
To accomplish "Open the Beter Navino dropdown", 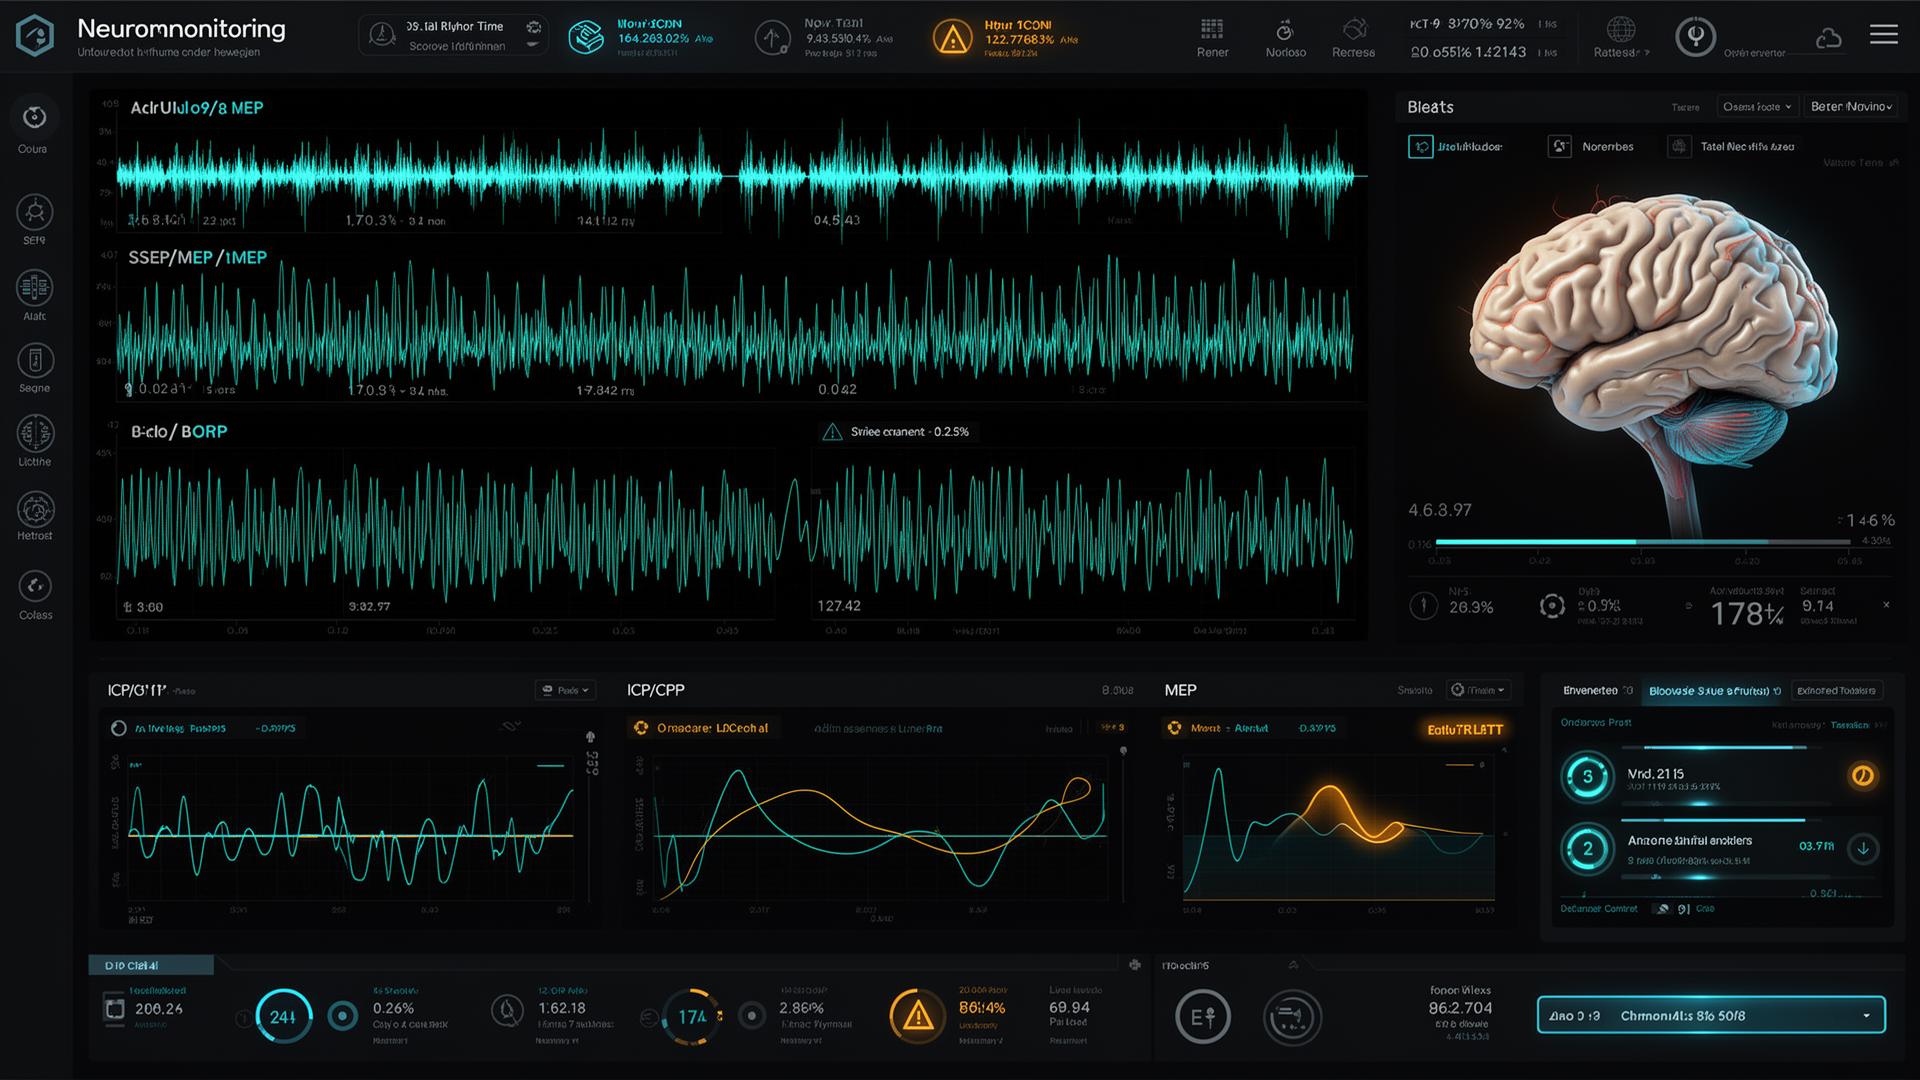I will tap(1850, 107).
